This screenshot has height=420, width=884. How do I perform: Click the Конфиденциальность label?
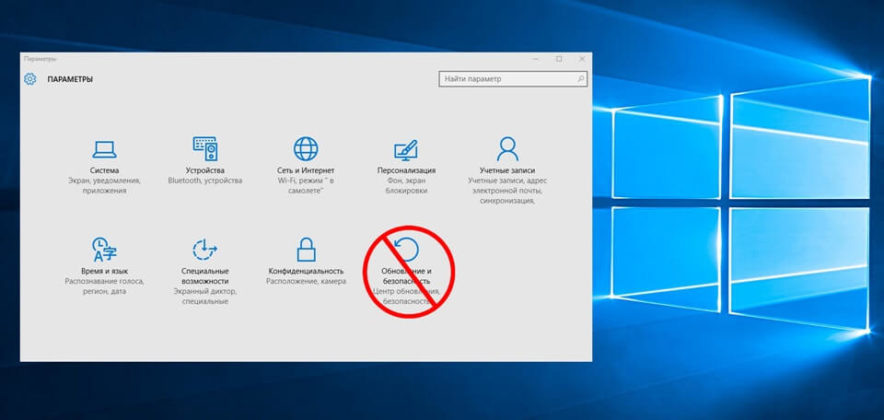coord(306,271)
